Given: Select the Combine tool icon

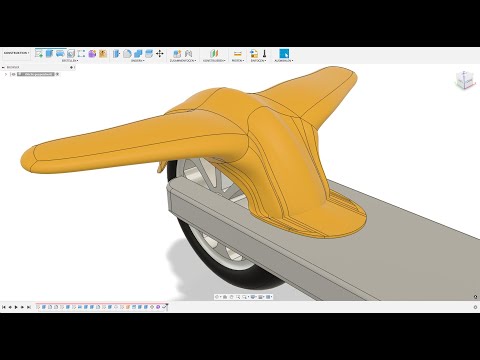Looking at the screenshot, I should coord(138,53).
